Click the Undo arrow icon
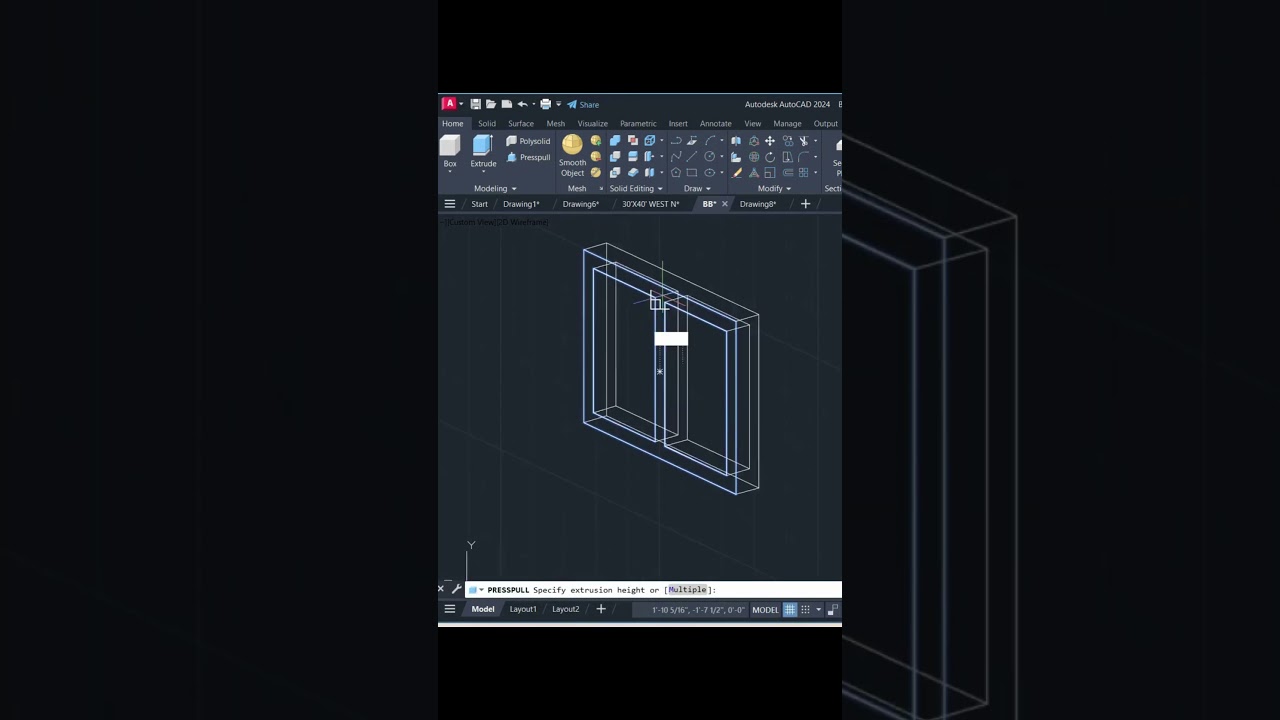The width and height of the screenshot is (1280, 720). 522,104
